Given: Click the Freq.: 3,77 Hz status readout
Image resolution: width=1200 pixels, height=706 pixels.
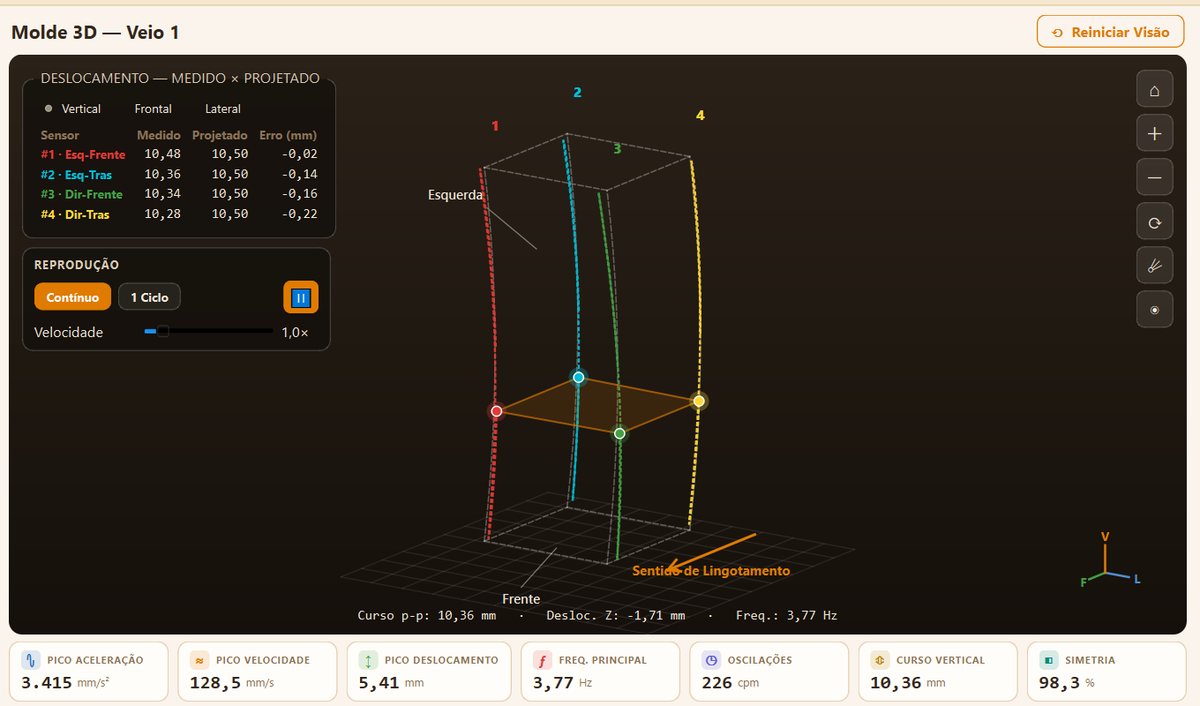Looking at the screenshot, I should [786, 616].
